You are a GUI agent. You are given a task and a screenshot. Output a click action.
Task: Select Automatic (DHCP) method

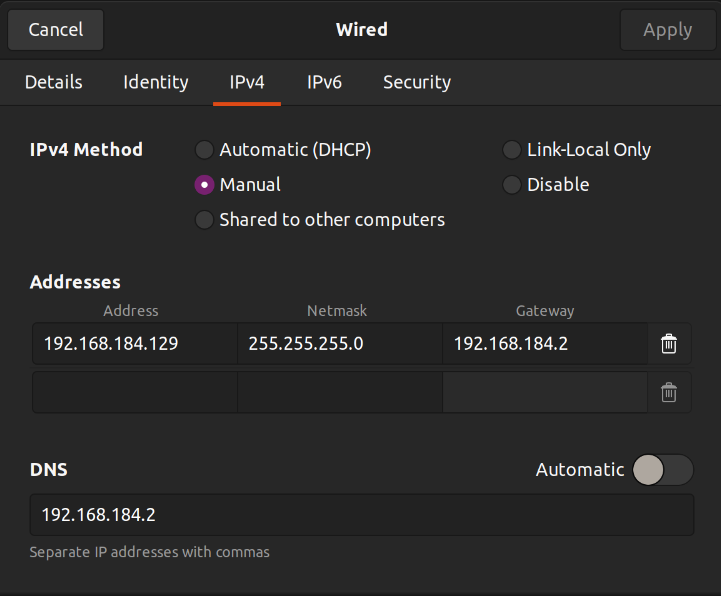[204, 149]
